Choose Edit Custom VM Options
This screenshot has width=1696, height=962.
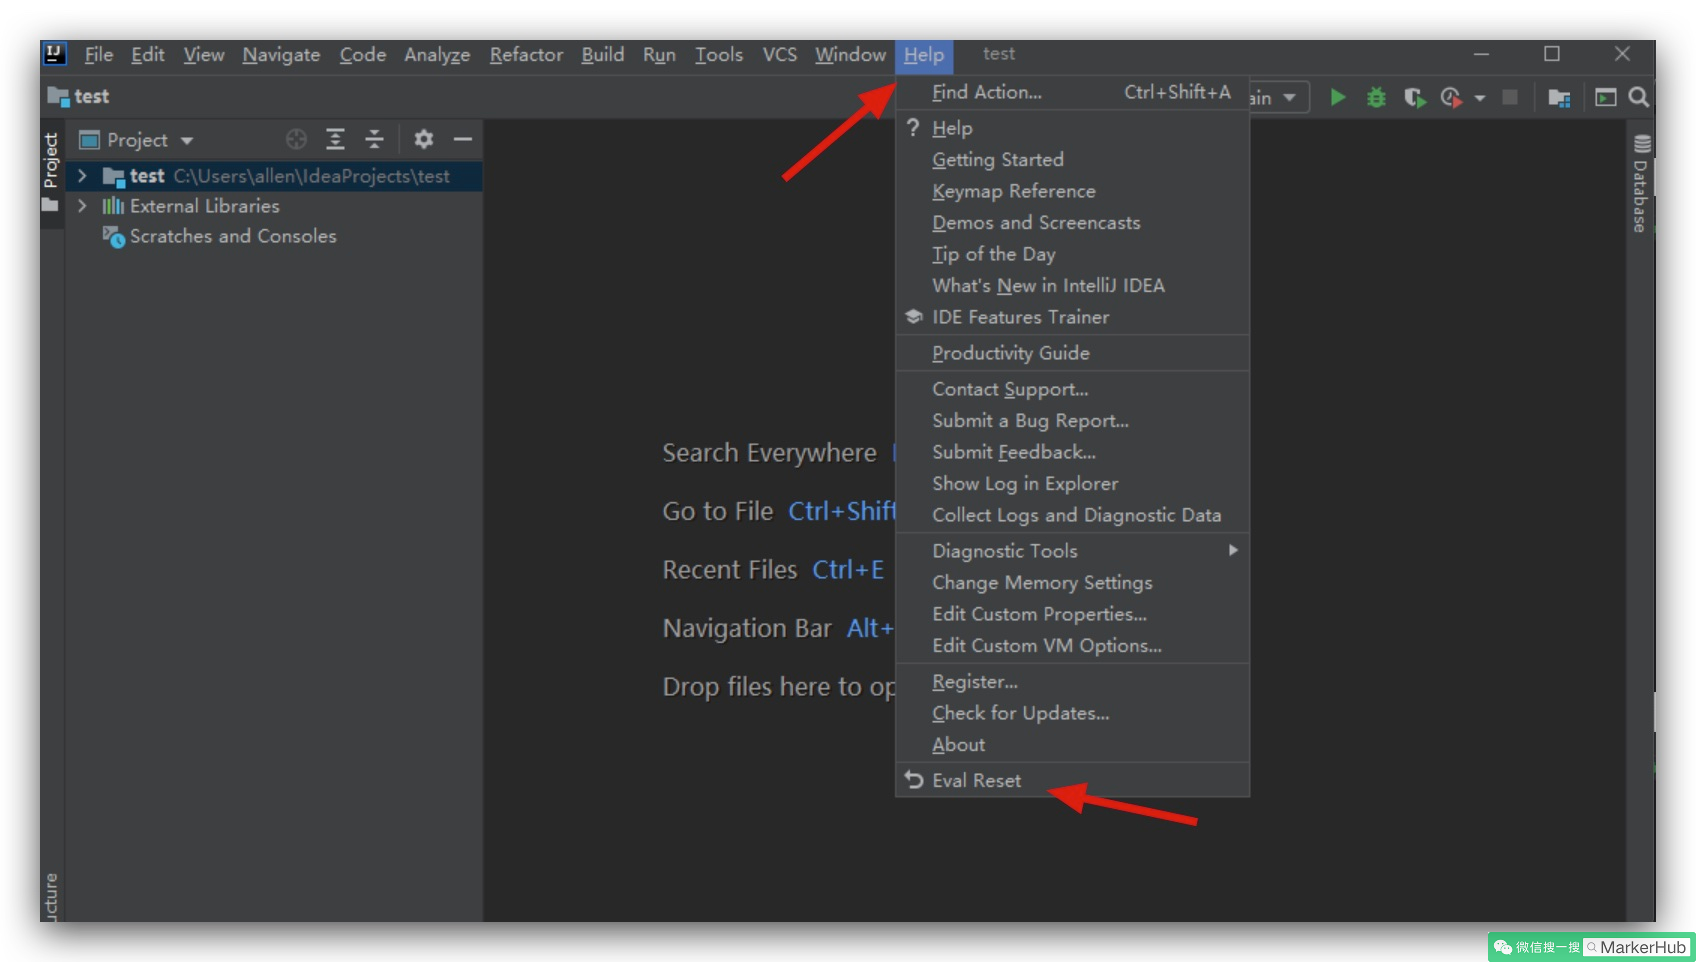pos(1072,646)
